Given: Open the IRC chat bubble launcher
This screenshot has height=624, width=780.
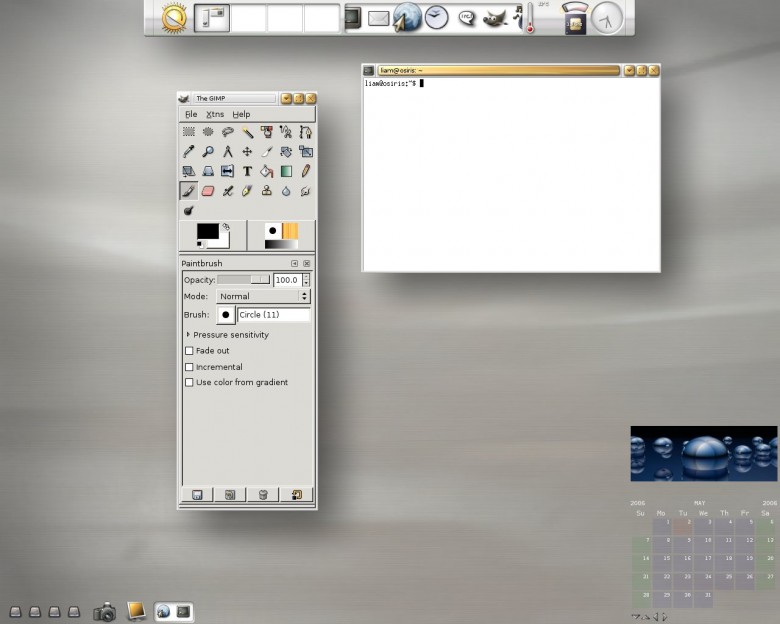Looking at the screenshot, I should point(467,18).
